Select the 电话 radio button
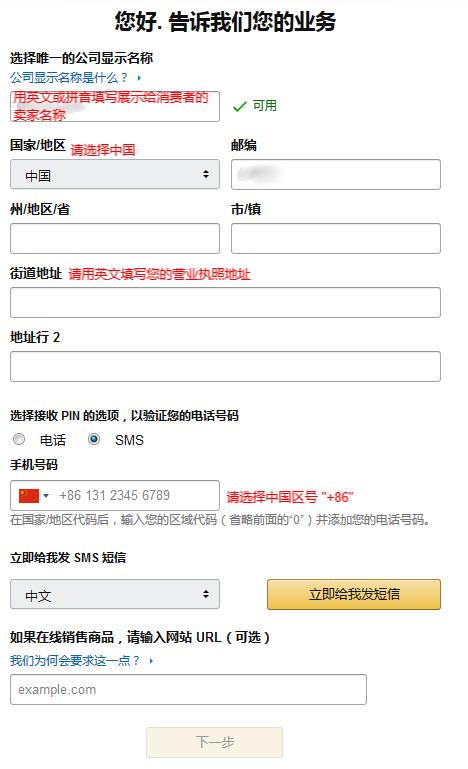The image size is (468, 769). pyautogui.click(x=19, y=439)
